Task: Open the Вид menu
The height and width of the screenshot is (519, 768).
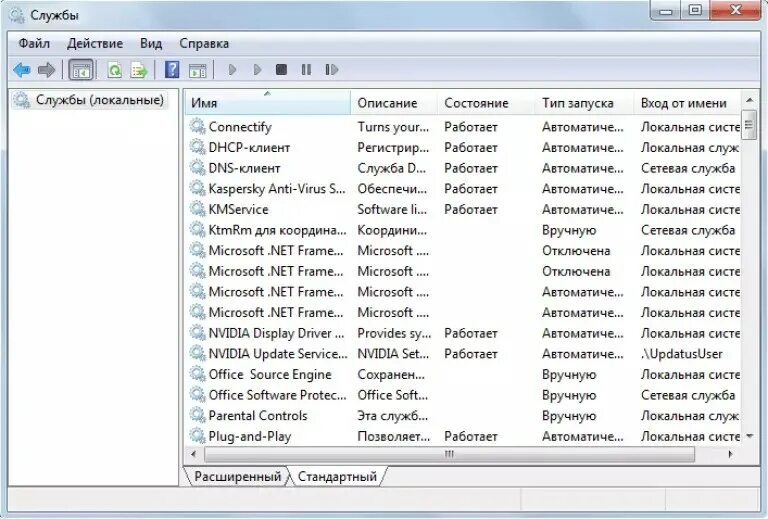Action: tap(151, 44)
